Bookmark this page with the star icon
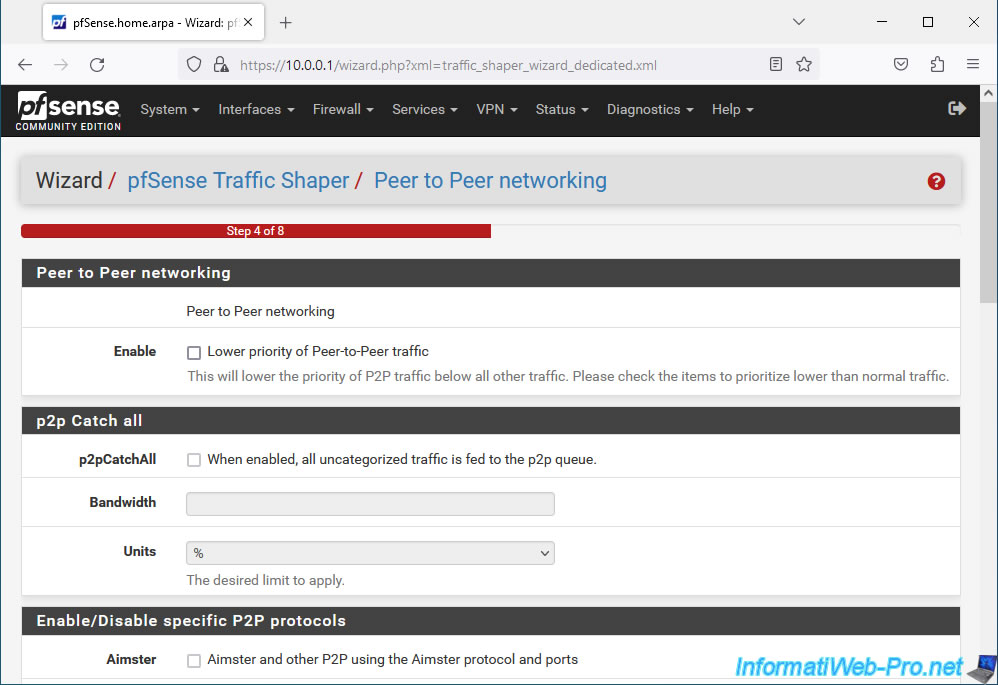 point(804,65)
